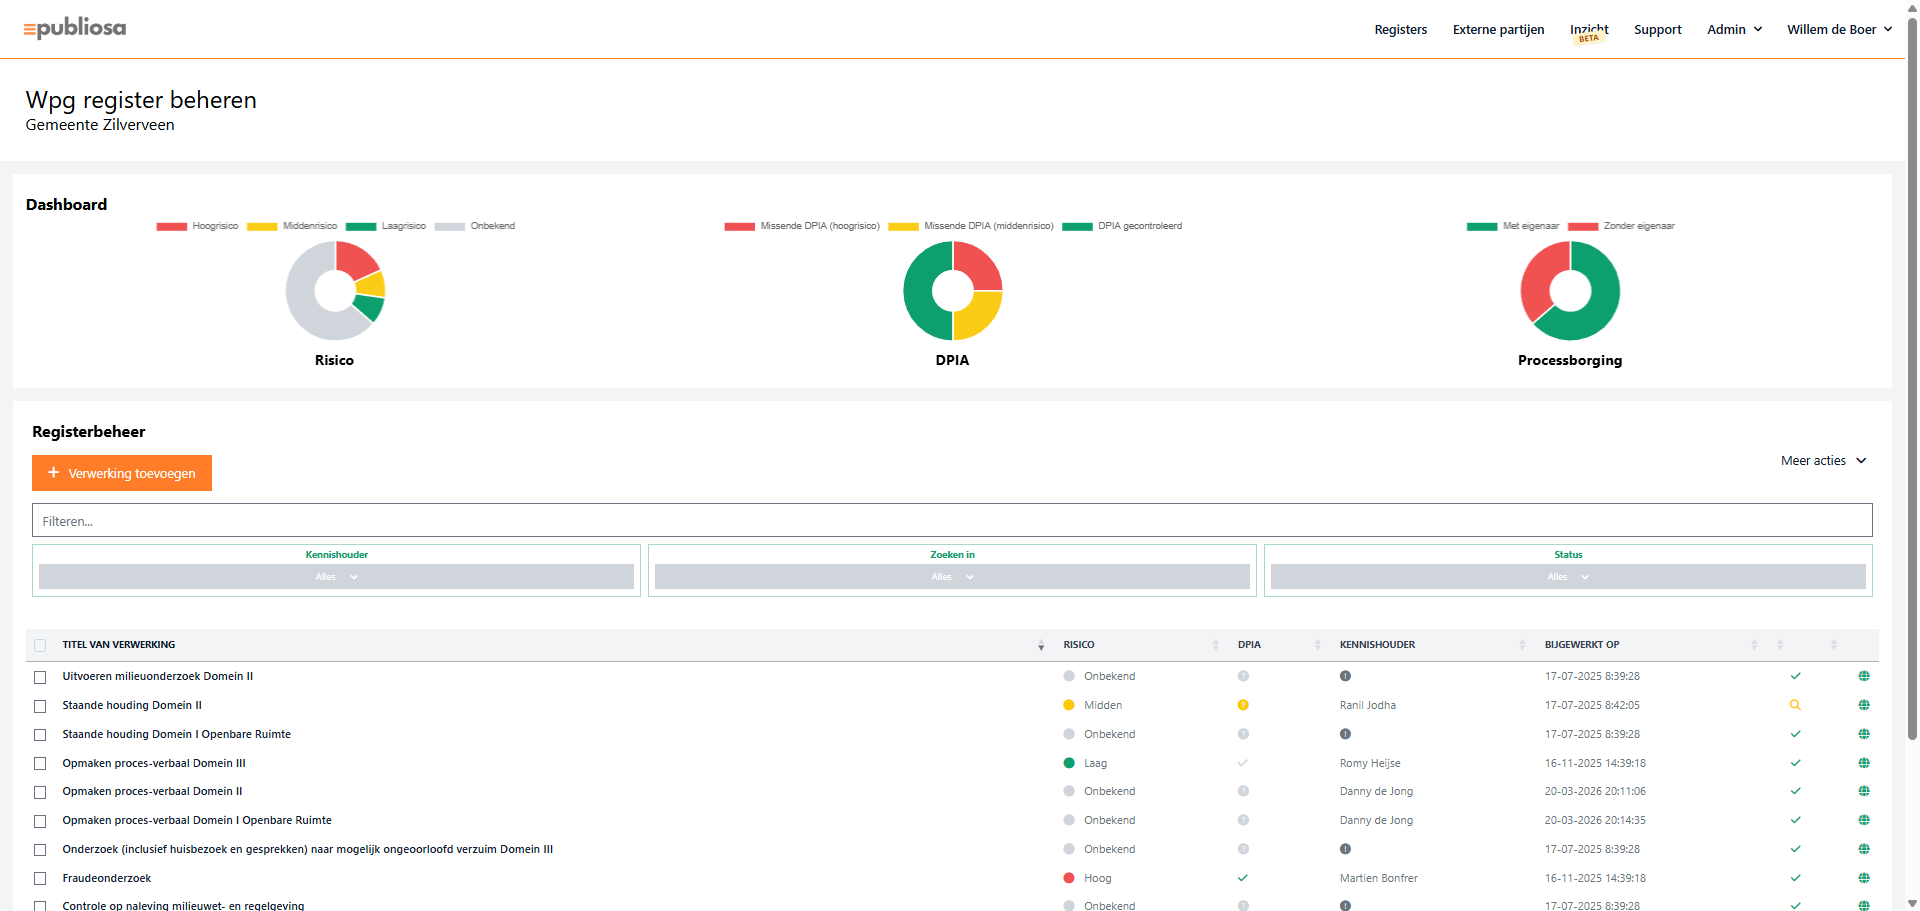The image size is (1920, 911).
Task: Sort the table by the Risico column arrows
Action: click(x=1215, y=645)
